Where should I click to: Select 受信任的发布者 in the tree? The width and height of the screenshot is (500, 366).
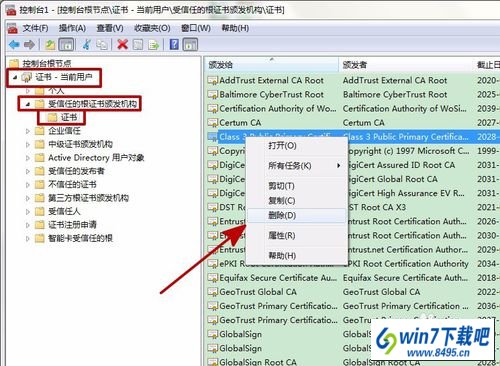(x=76, y=171)
